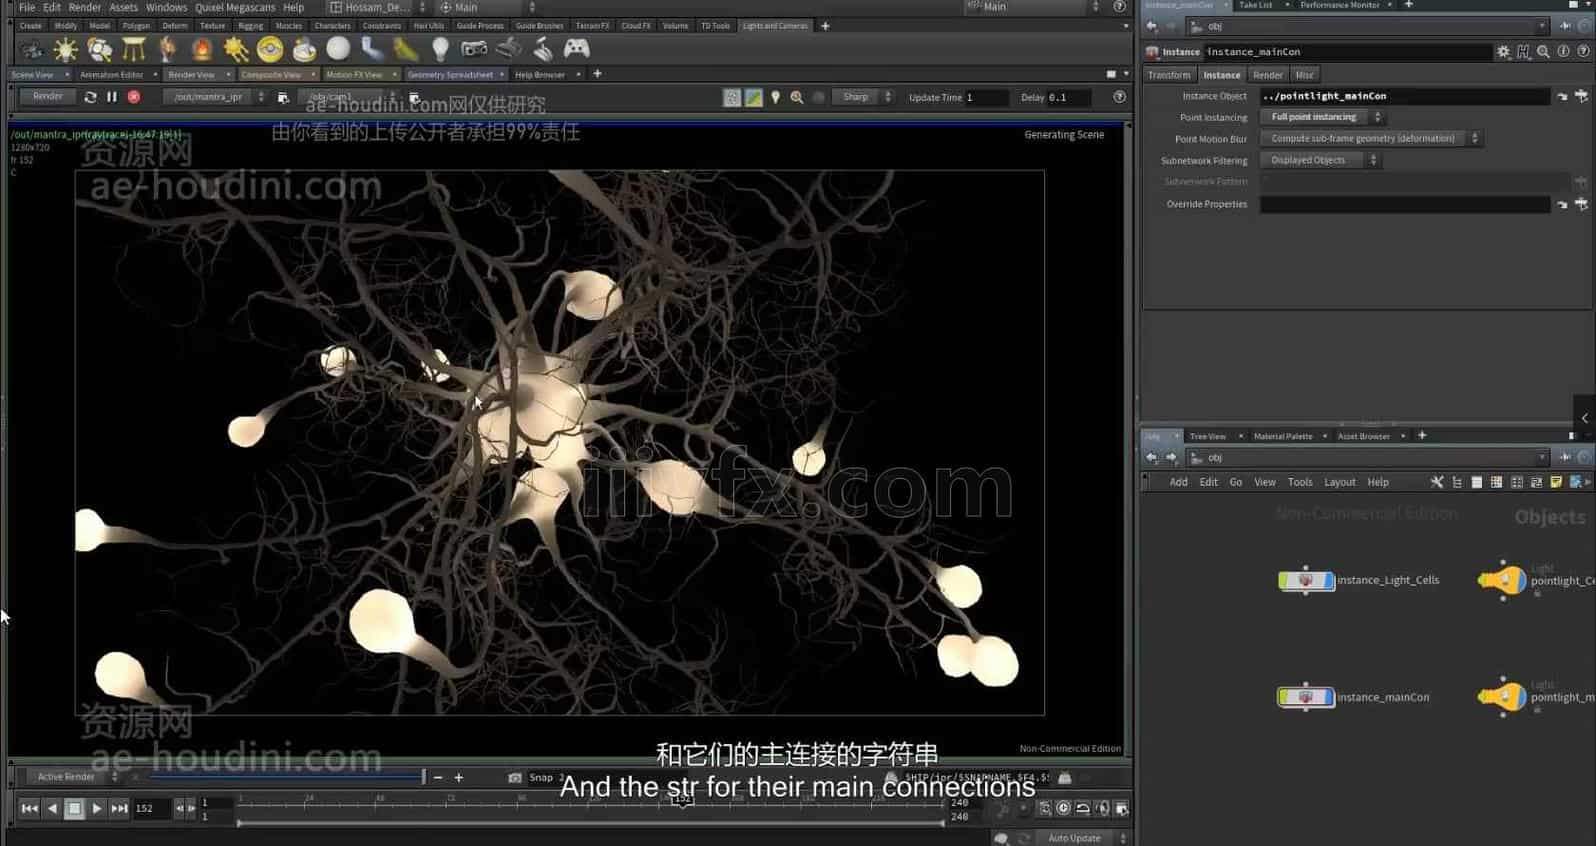Viewport: 1596px width, 846px height.
Task: Stop the render with red icon
Action: pyautogui.click(x=134, y=97)
